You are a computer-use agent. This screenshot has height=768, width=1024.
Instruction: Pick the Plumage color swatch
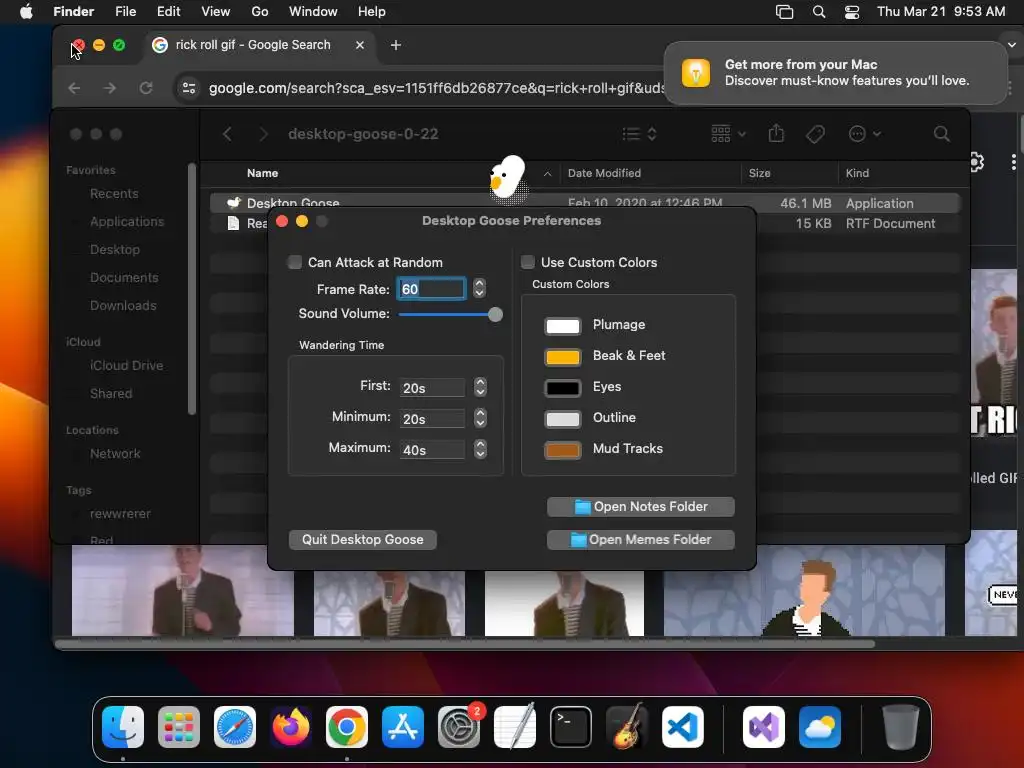[562, 326]
